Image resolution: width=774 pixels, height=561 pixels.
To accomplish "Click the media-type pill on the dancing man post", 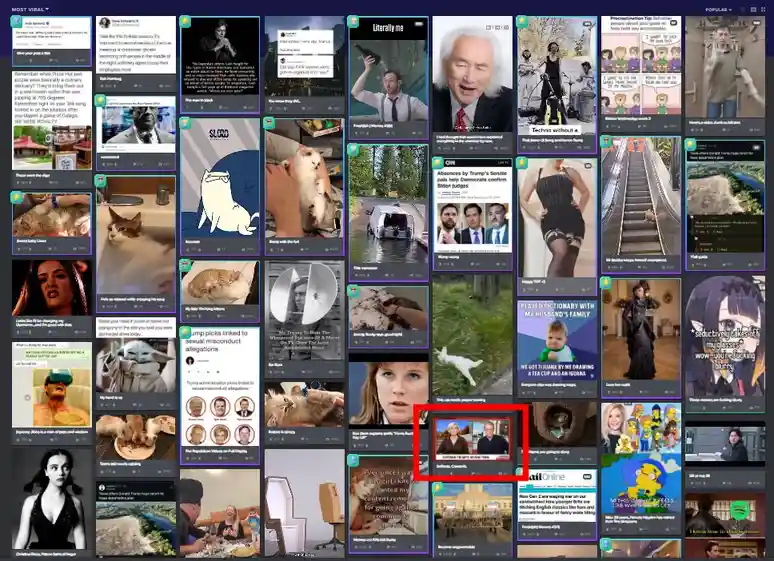I will 755,23.
